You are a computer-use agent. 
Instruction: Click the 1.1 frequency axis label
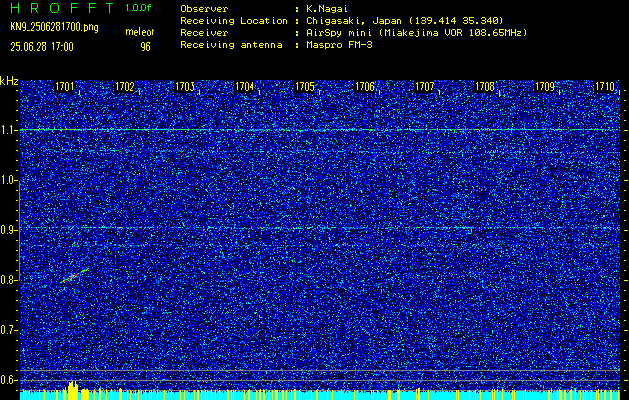pyautogui.click(x=7, y=130)
